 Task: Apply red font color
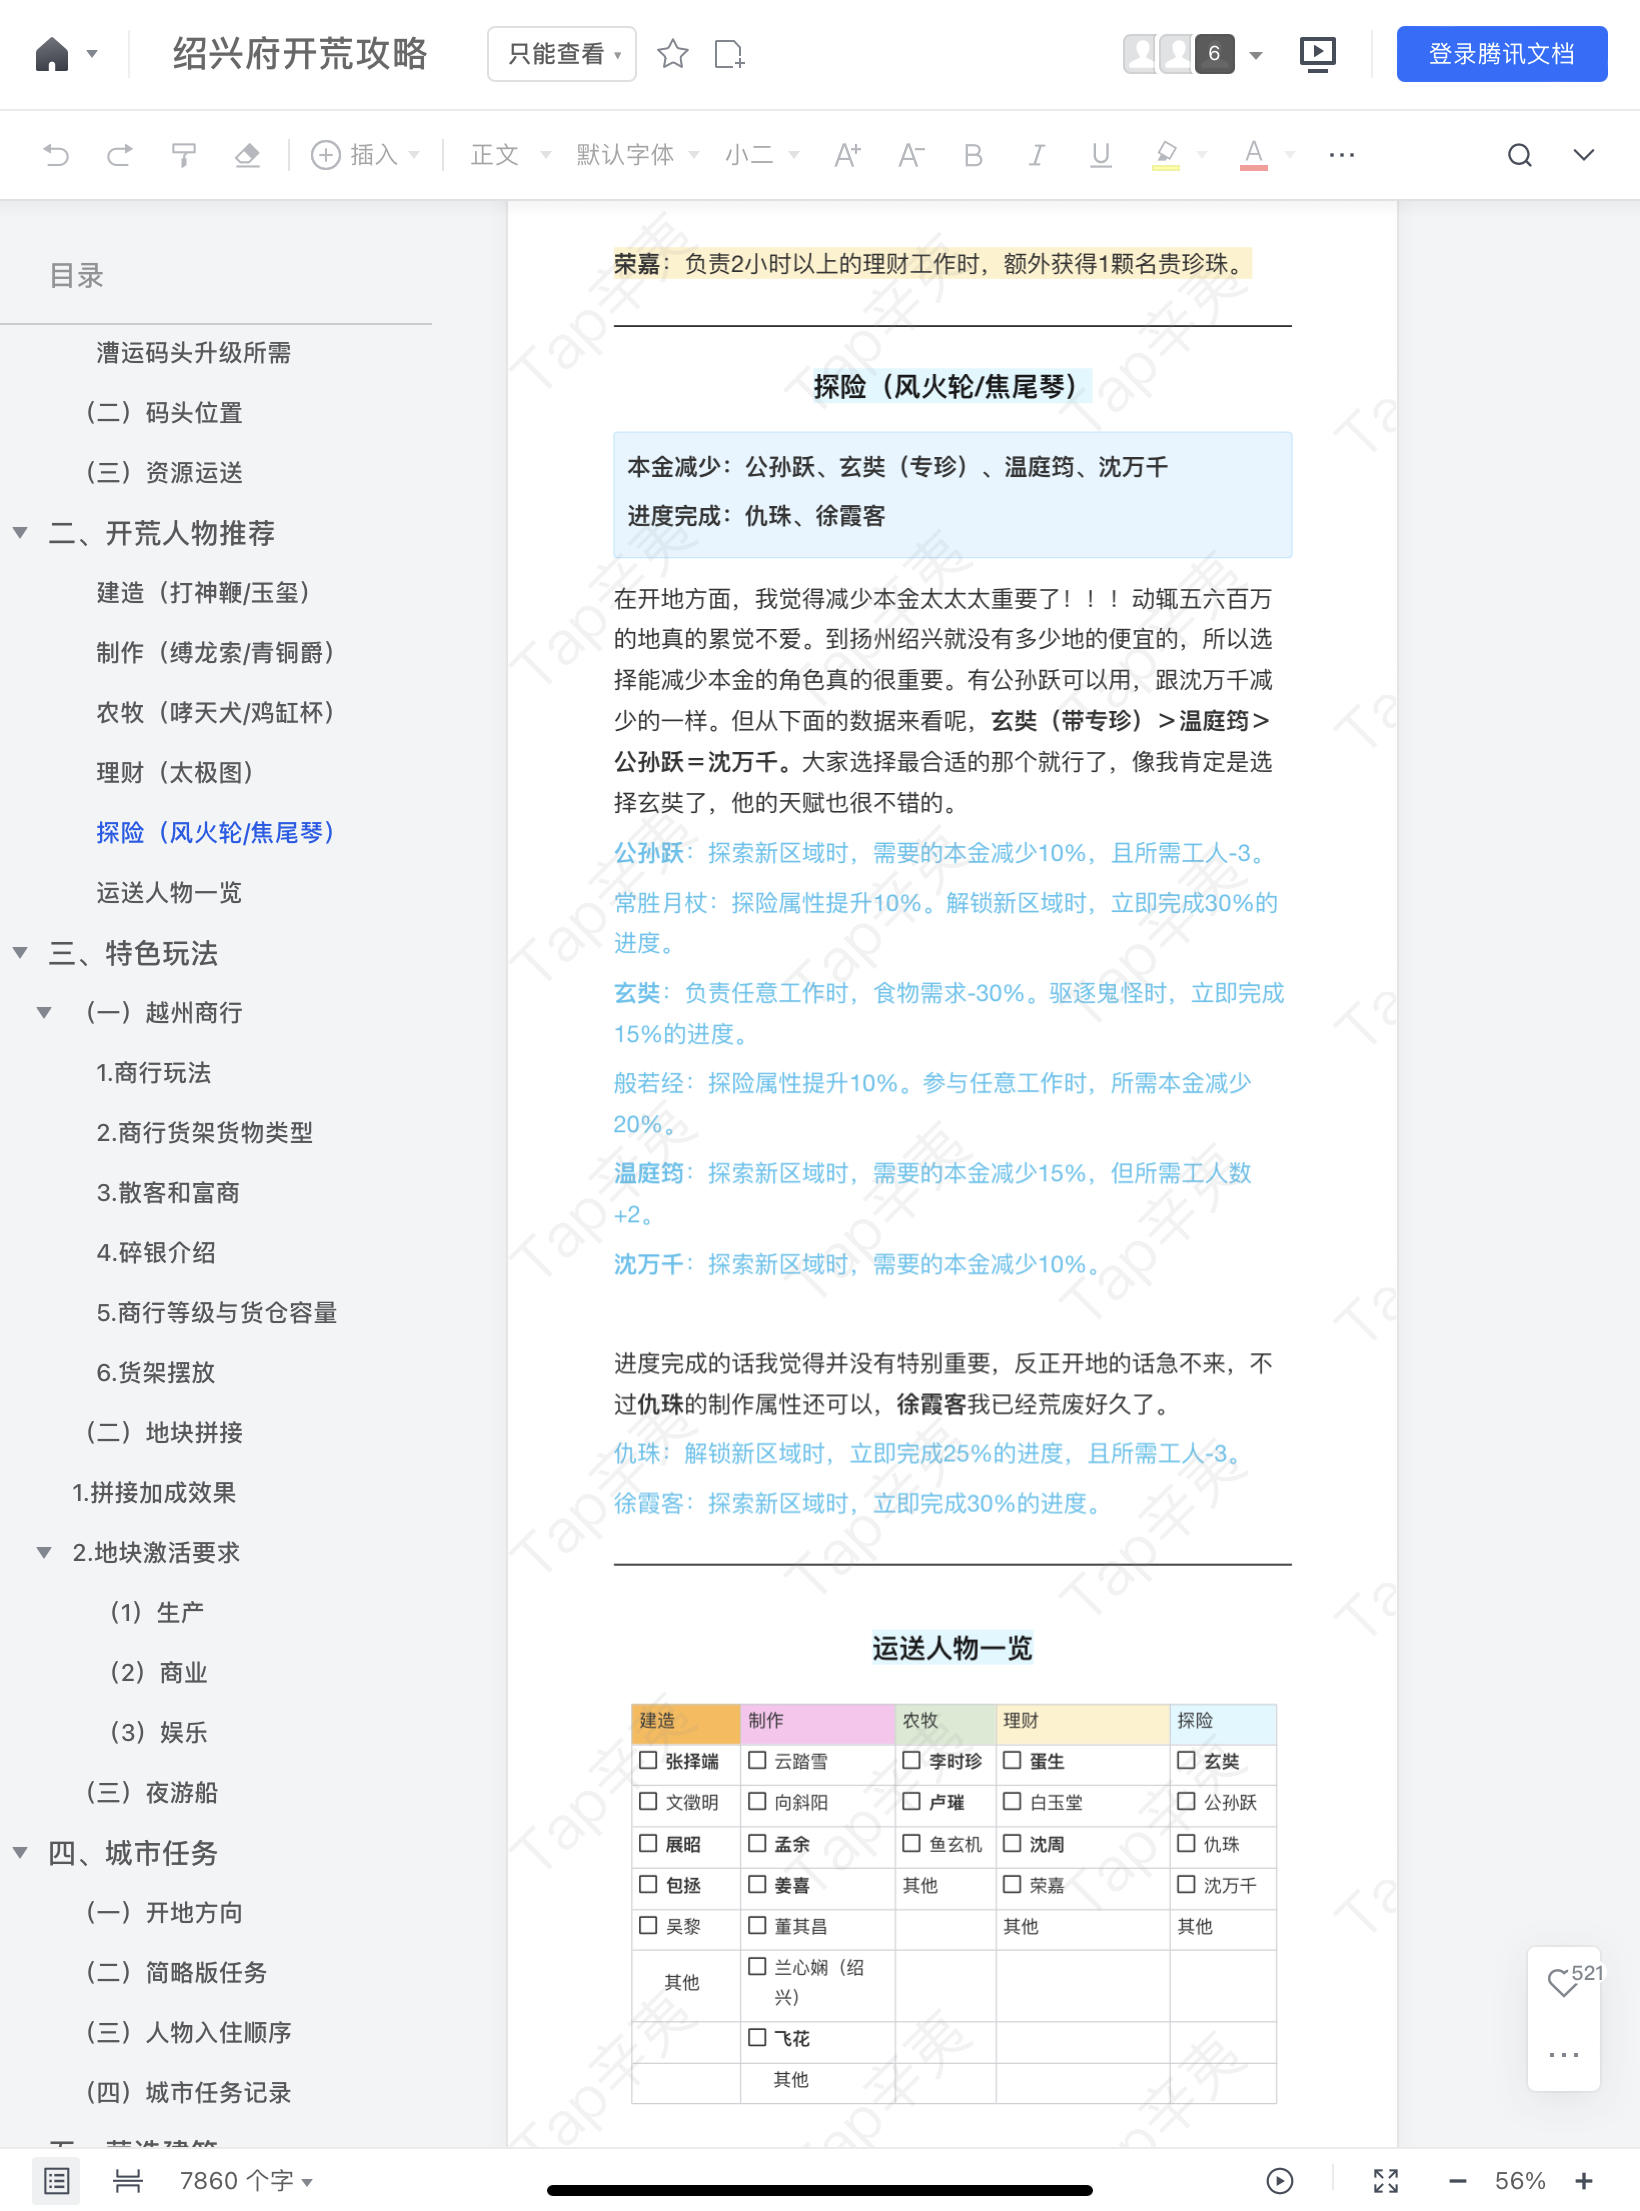(x=1254, y=155)
